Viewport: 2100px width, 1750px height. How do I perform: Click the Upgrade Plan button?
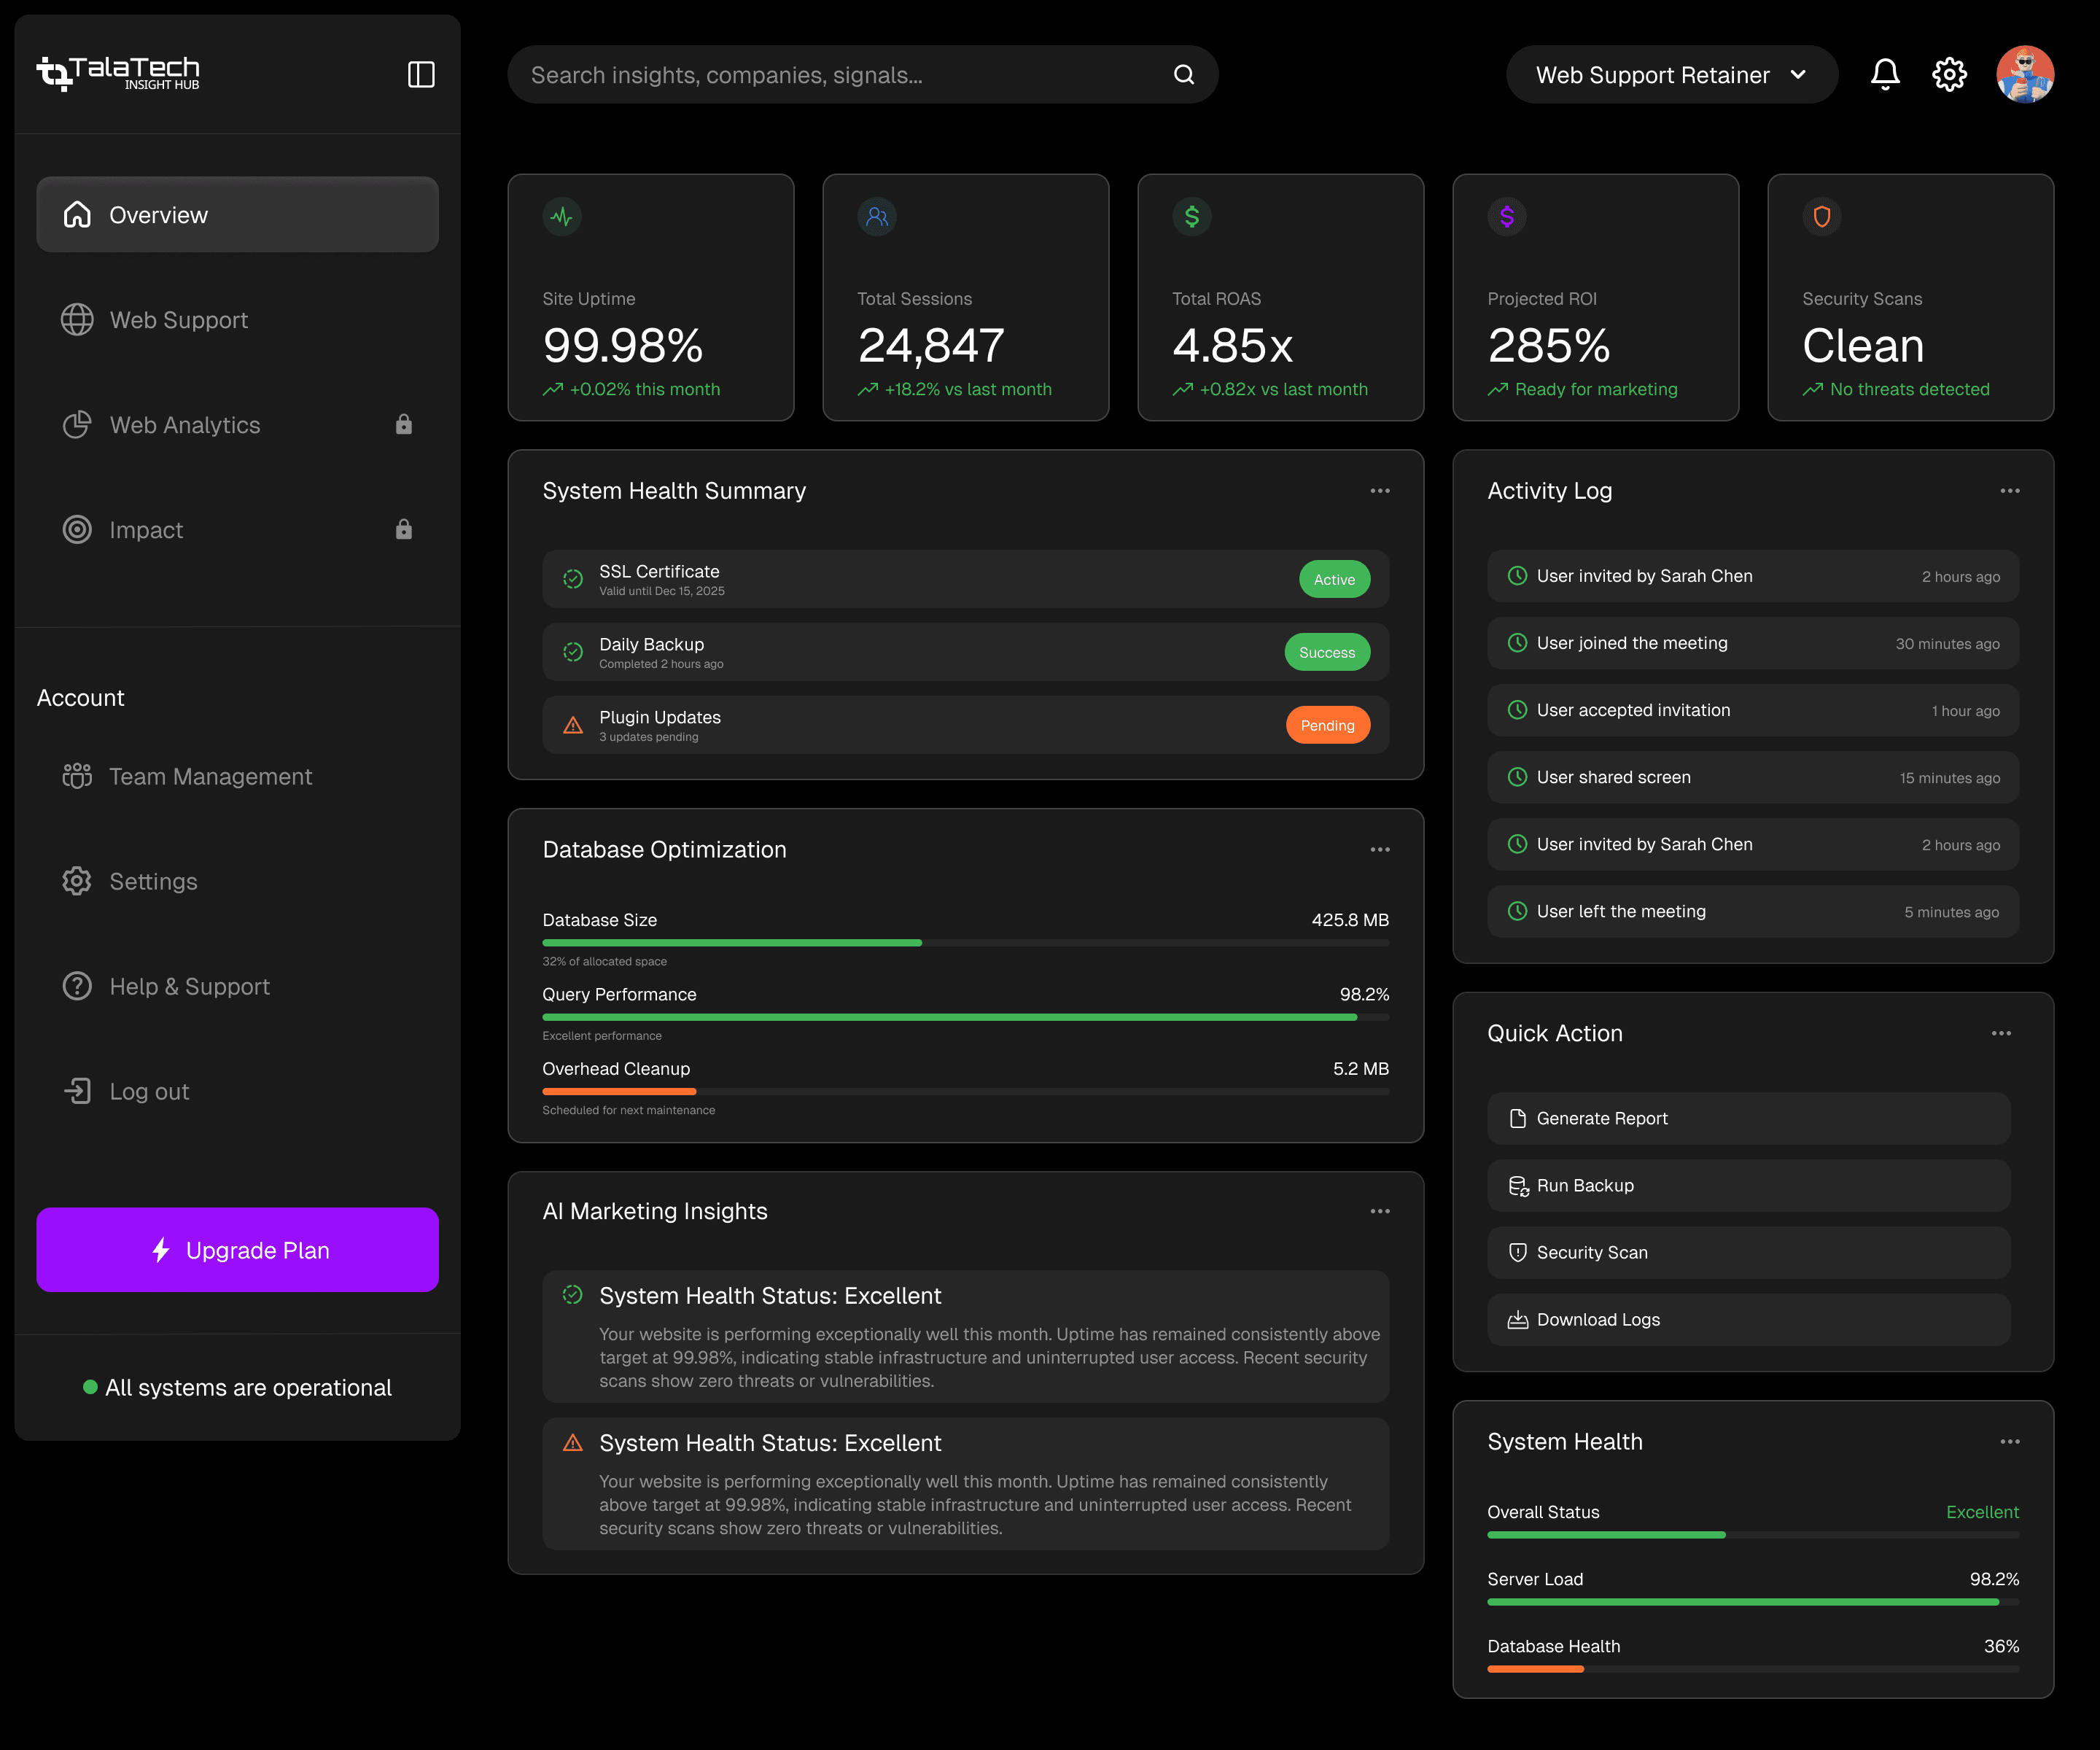[x=238, y=1250]
